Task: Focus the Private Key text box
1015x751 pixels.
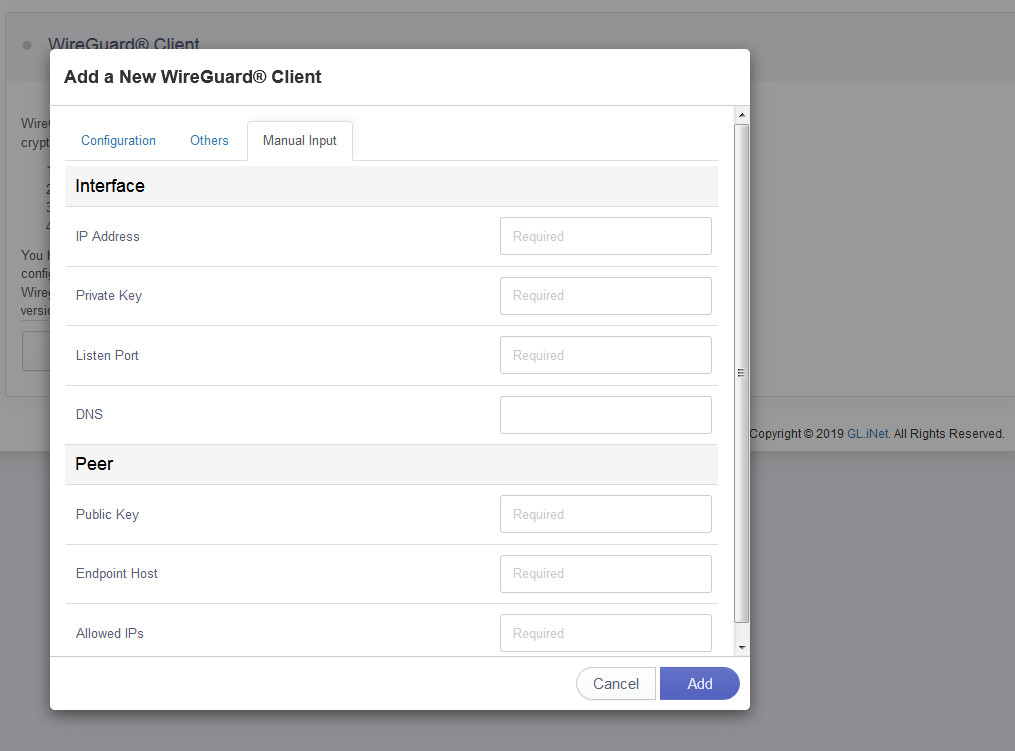Action: [605, 296]
